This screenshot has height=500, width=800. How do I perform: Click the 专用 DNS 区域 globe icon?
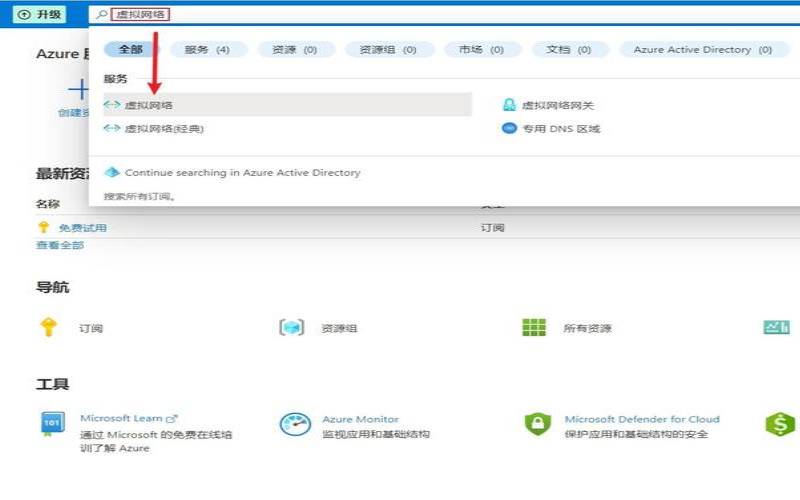point(509,128)
